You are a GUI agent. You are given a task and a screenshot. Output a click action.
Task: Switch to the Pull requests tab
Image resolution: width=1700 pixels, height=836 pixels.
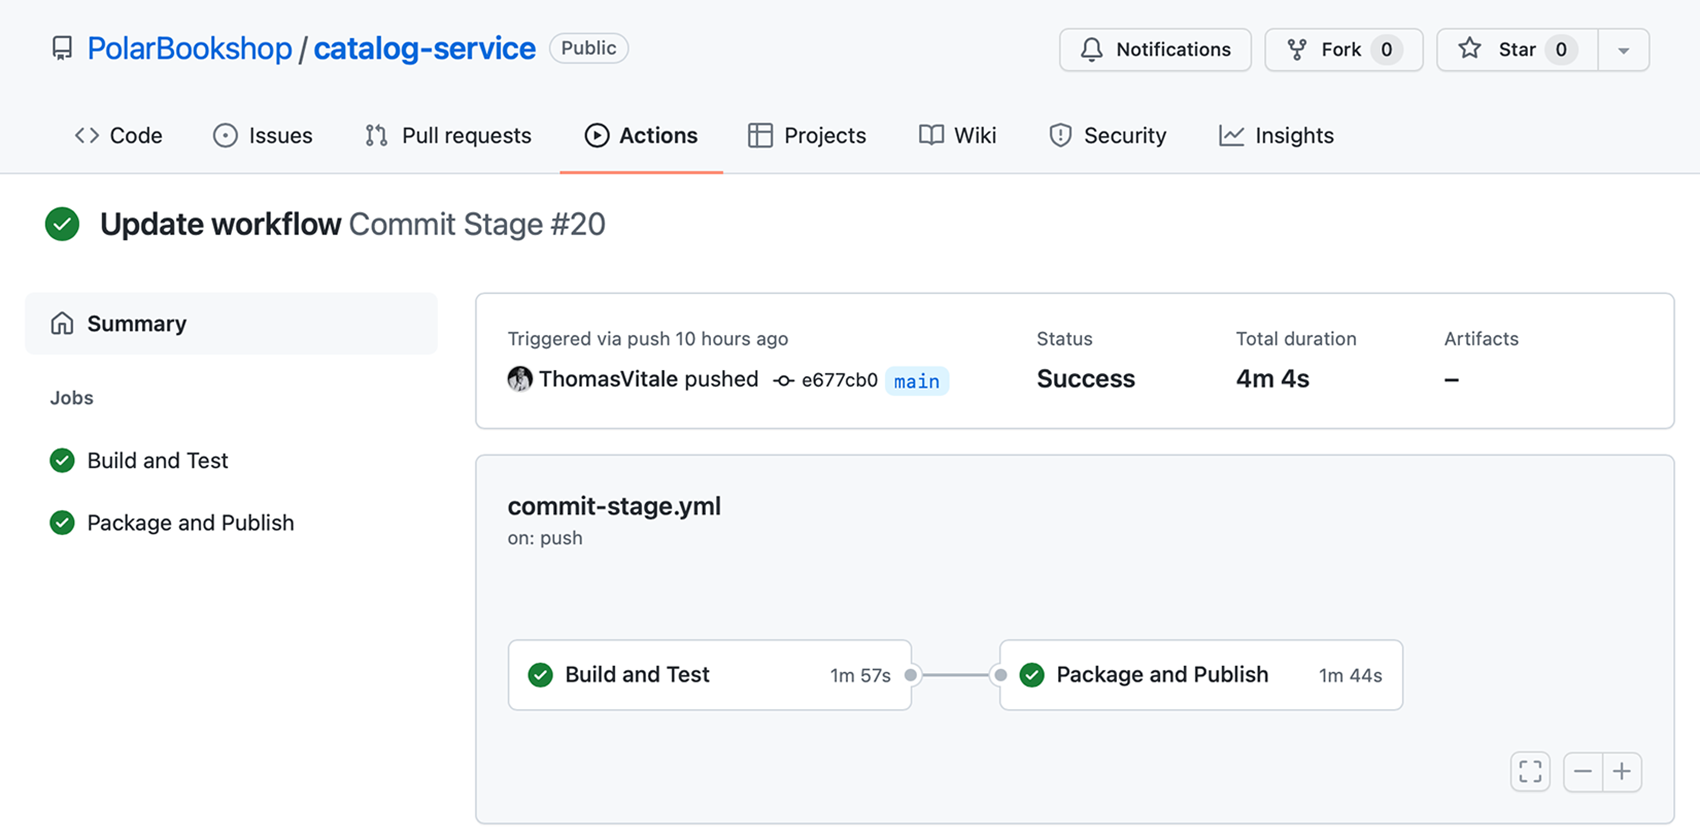click(x=447, y=135)
